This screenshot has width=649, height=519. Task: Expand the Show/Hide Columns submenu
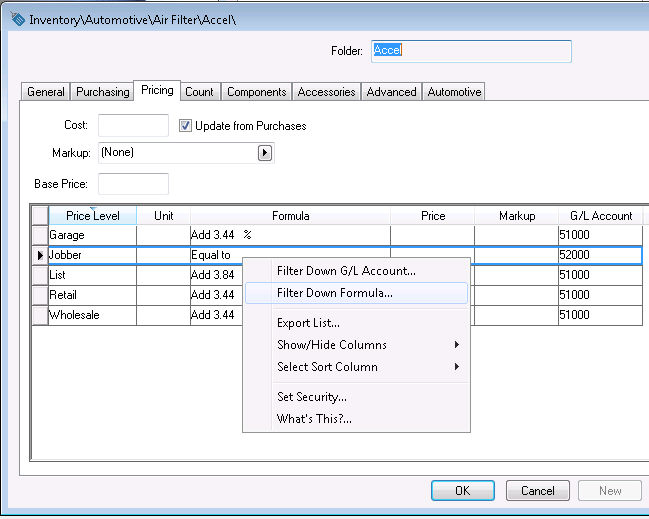tap(355, 345)
